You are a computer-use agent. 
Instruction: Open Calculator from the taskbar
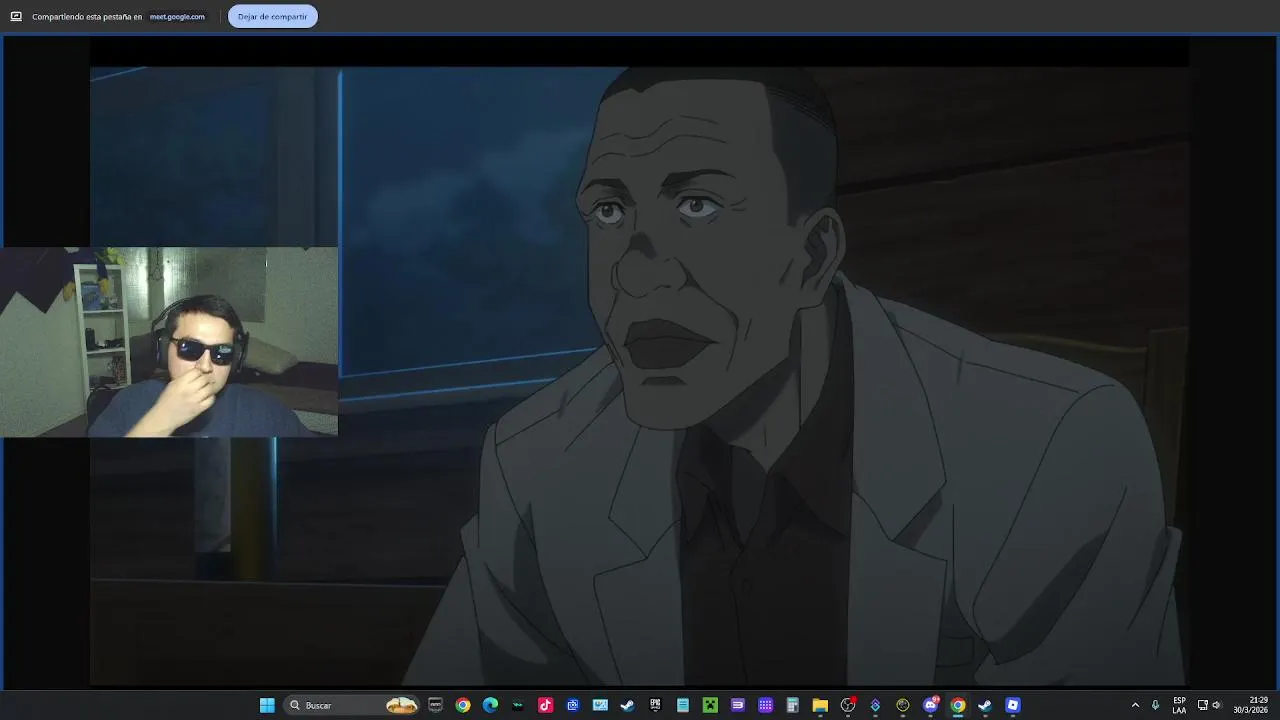click(793, 705)
